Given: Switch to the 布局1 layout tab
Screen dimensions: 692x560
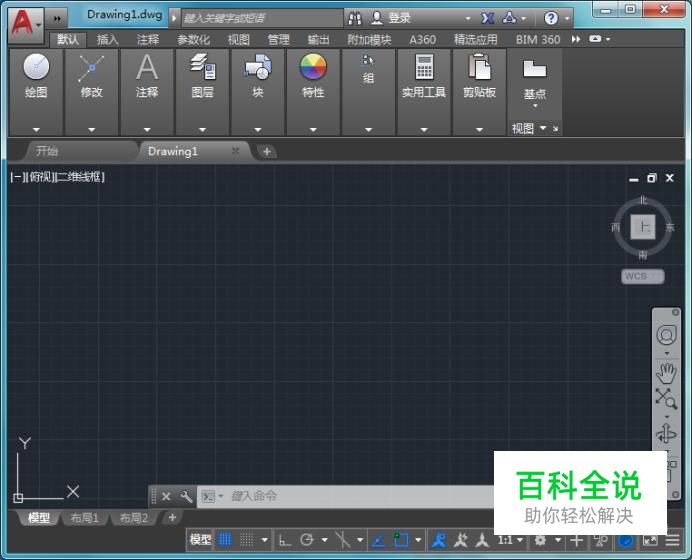Looking at the screenshot, I should tap(82, 518).
